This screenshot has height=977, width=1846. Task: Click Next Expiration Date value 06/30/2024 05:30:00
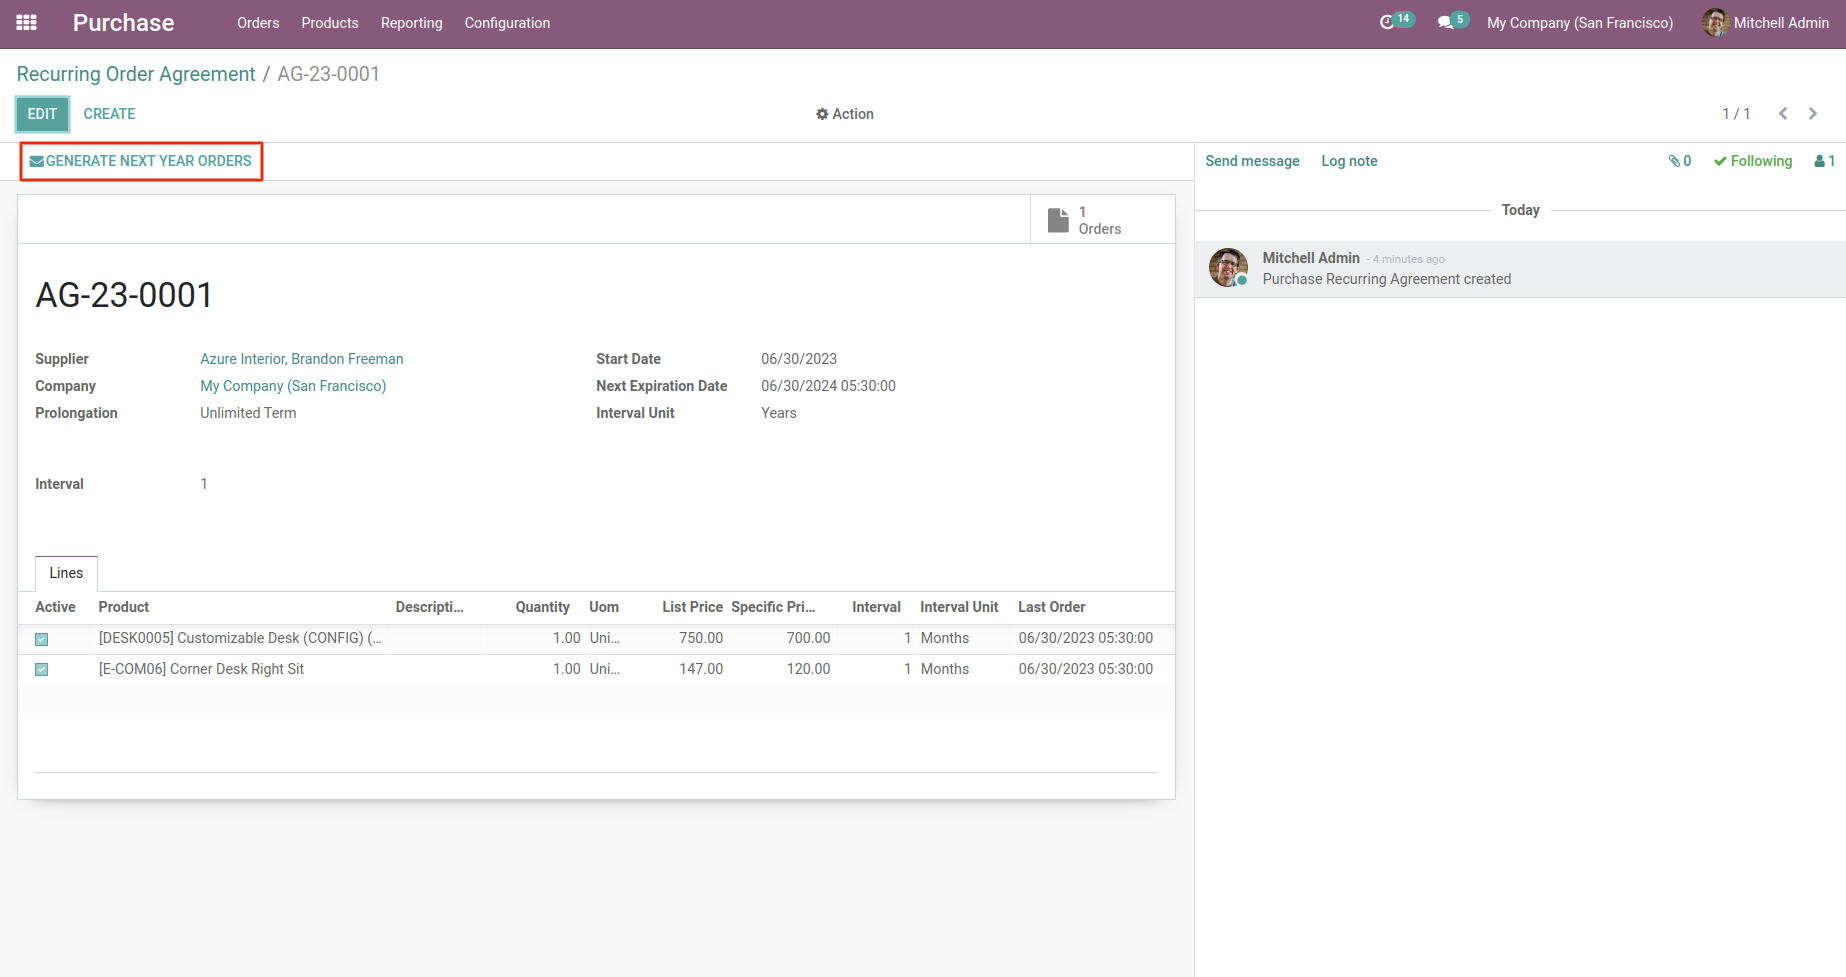tap(828, 386)
